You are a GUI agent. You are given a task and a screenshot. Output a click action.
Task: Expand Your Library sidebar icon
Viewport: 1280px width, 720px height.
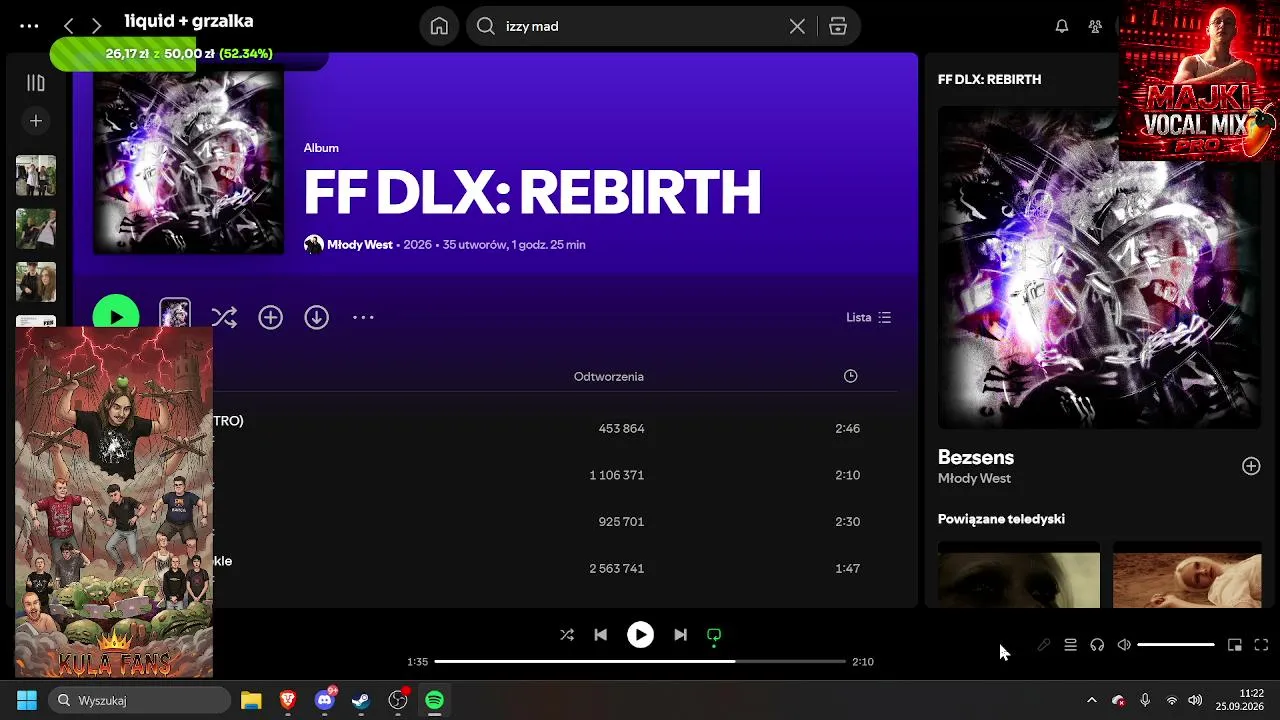click(x=36, y=83)
